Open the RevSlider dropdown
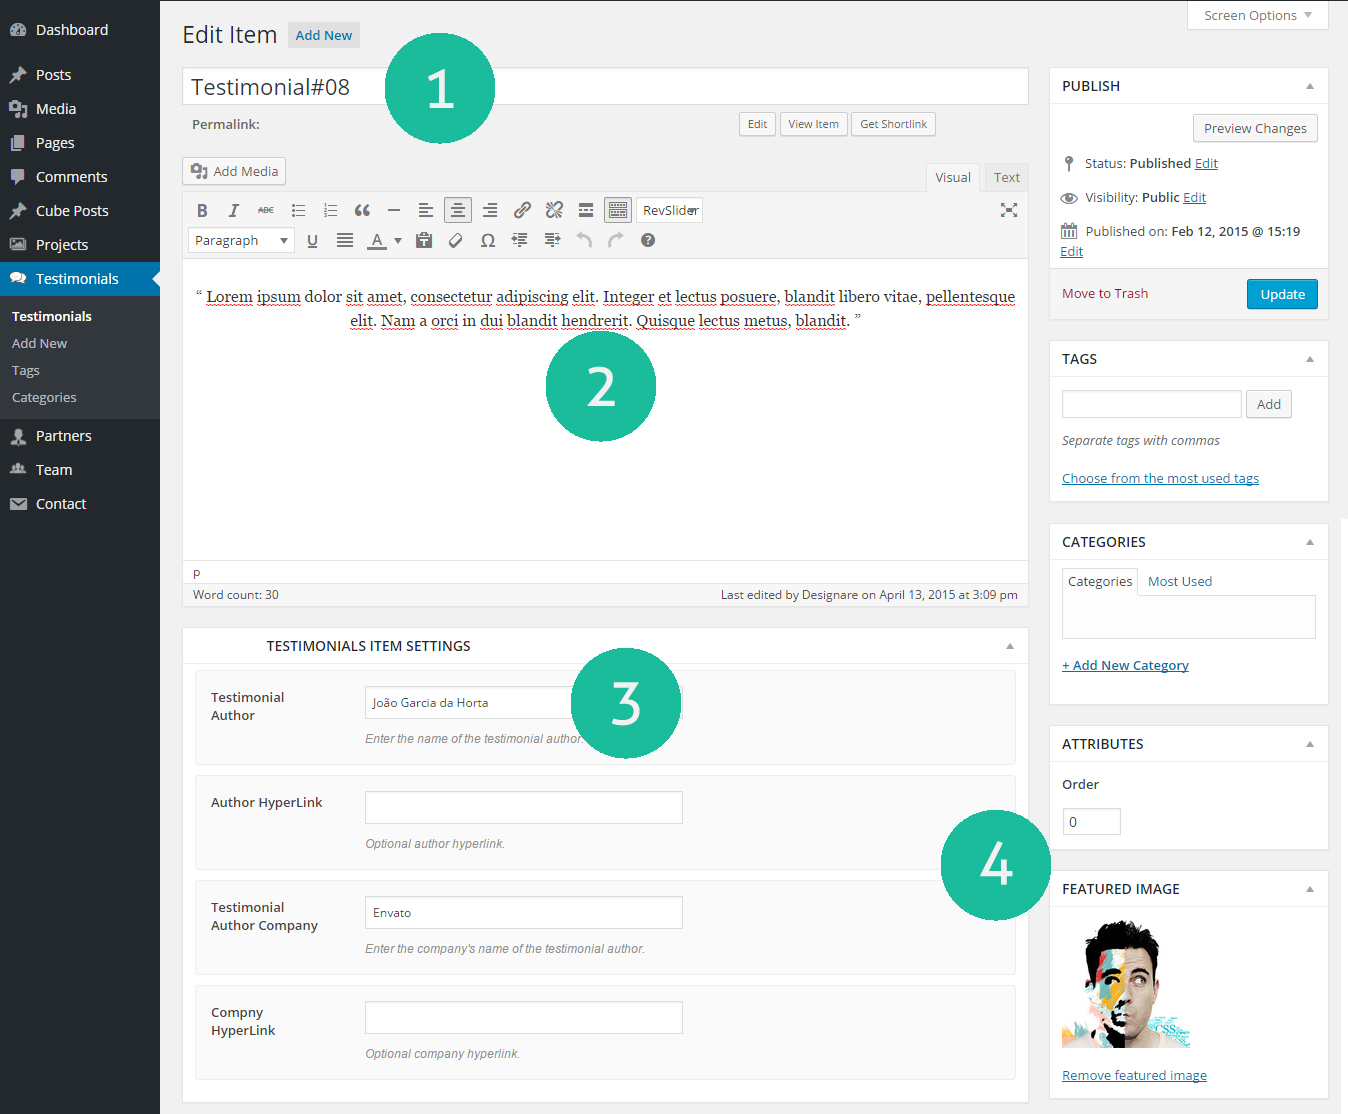The width and height of the screenshot is (1348, 1114). pos(670,210)
